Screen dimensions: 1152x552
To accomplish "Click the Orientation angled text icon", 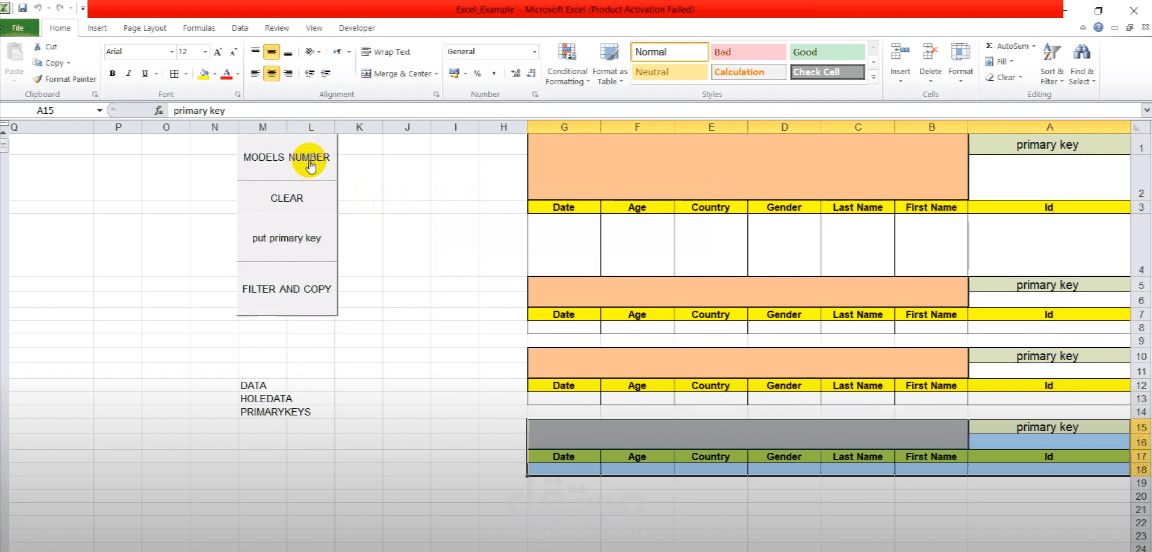I will 309,52.
